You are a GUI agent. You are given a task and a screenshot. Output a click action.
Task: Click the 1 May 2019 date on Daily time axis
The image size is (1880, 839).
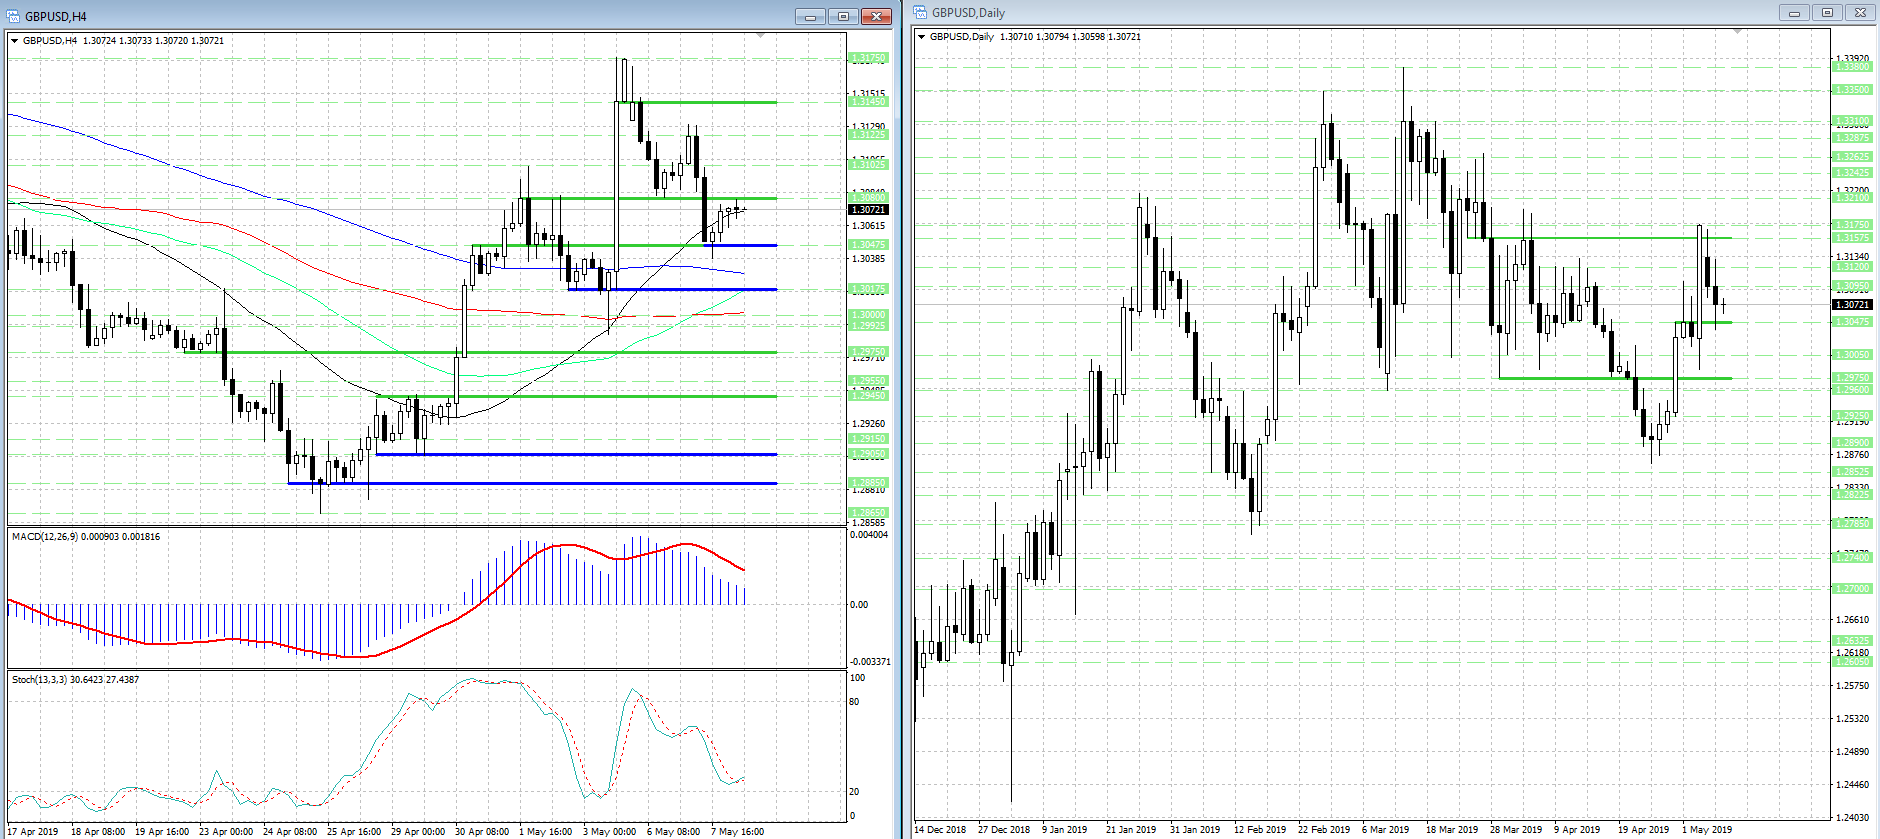coord(1707,830)
